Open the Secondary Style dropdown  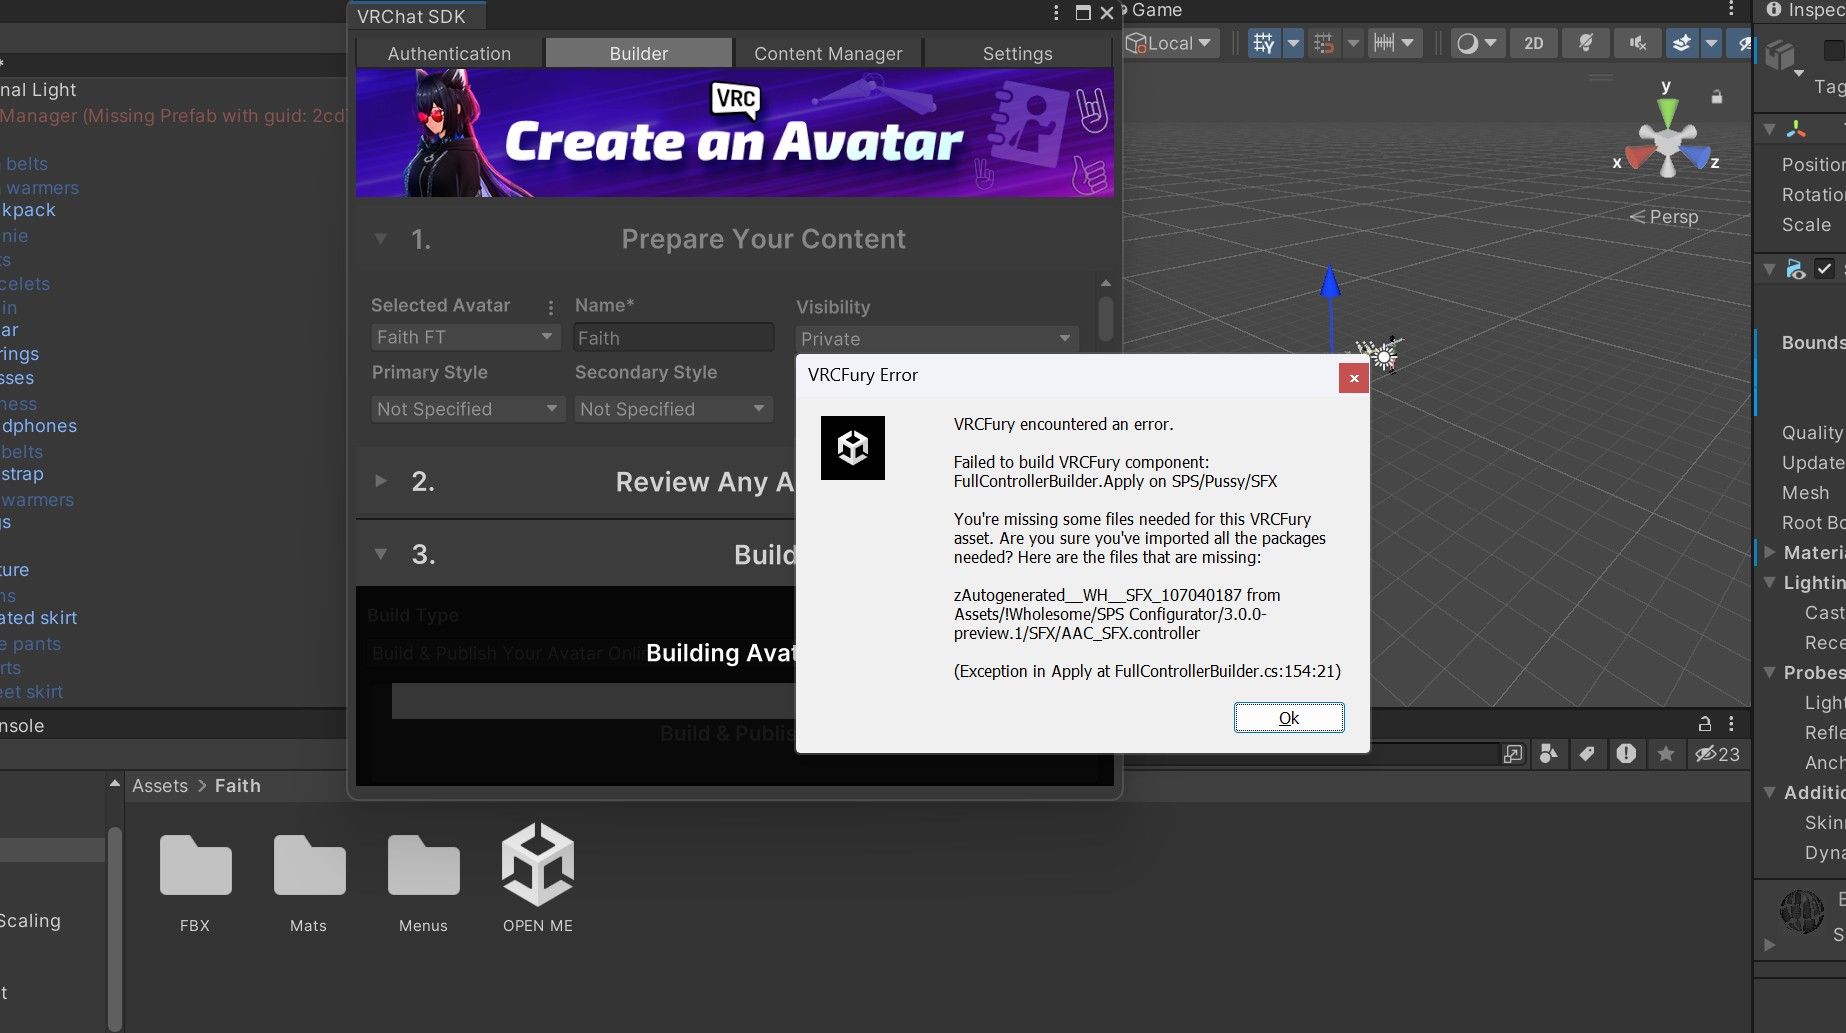673,409
